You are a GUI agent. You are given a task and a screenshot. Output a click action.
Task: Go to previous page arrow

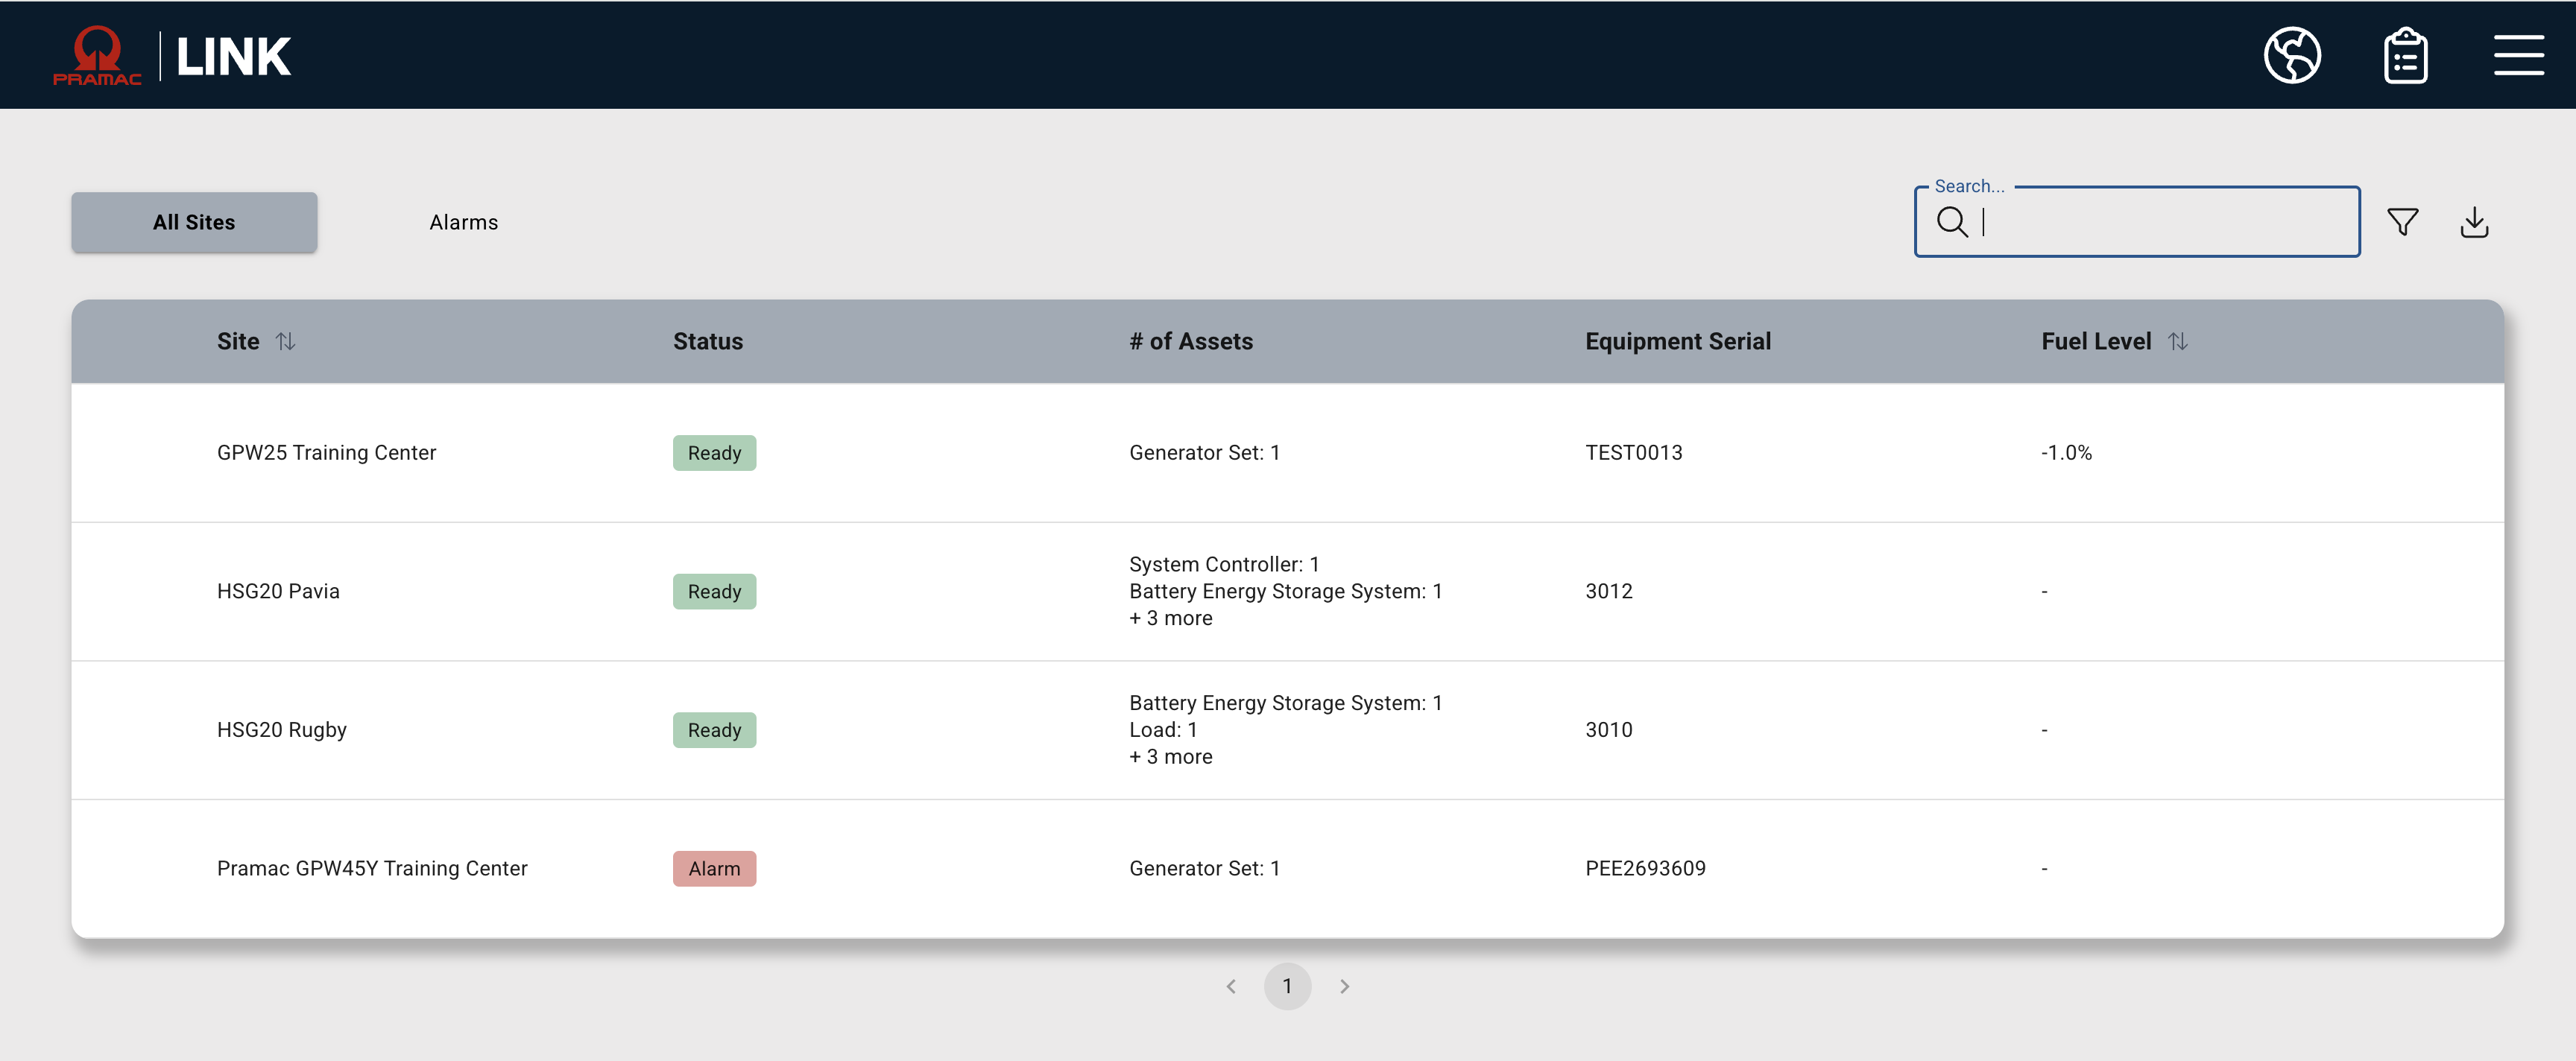point(1231,986)
